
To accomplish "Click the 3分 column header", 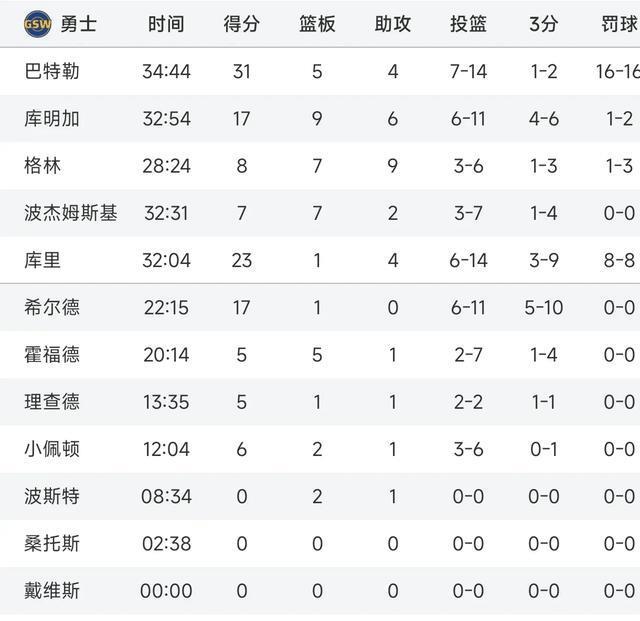I will pos(543,24).
